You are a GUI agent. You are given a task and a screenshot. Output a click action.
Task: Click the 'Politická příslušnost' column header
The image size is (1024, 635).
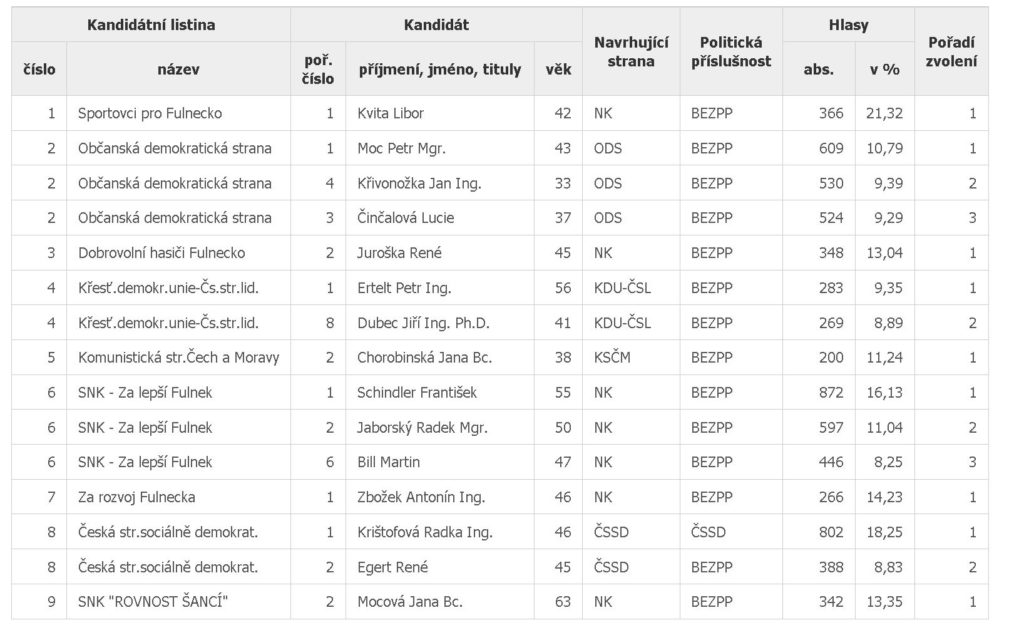pyautogui.click(x=731, y=52)
